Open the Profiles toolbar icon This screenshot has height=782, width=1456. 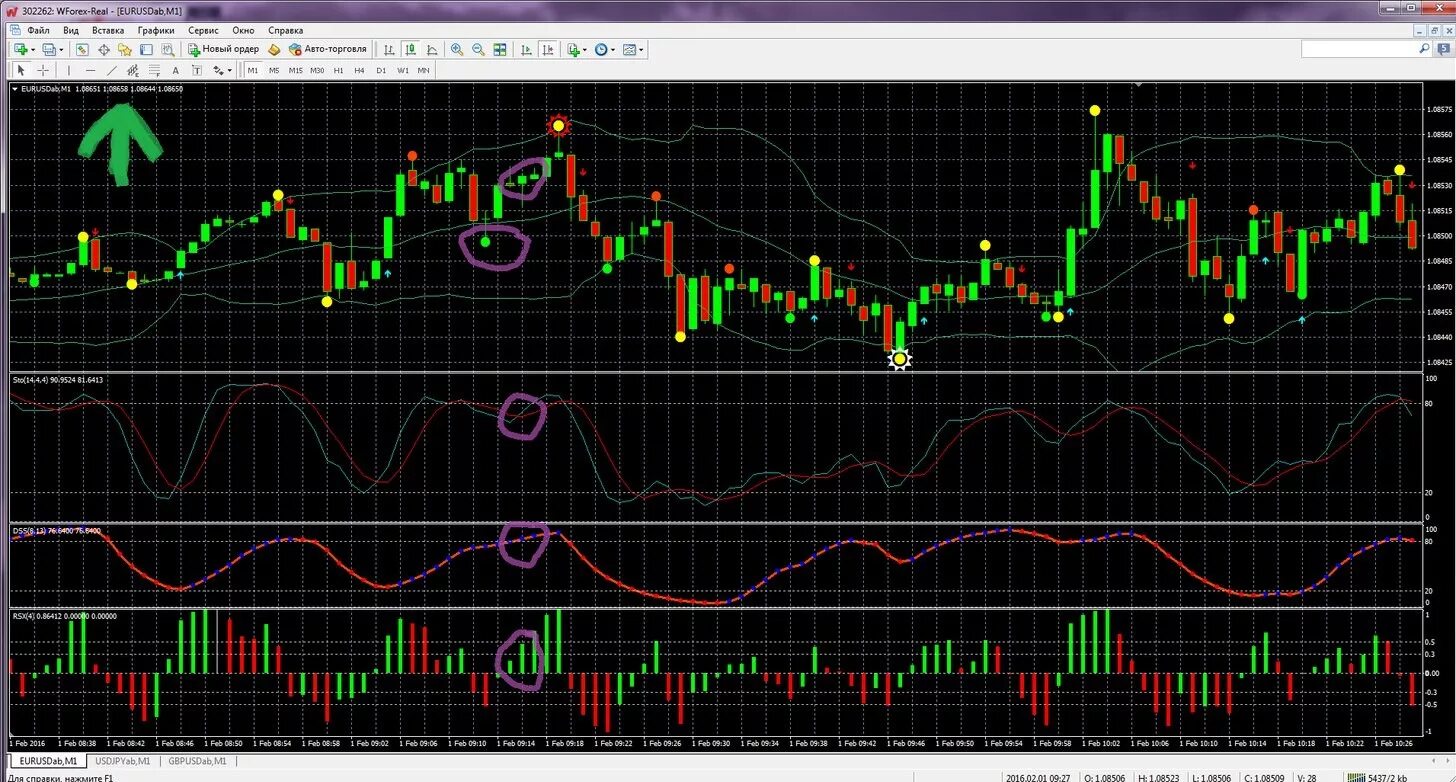click(48, 49)
